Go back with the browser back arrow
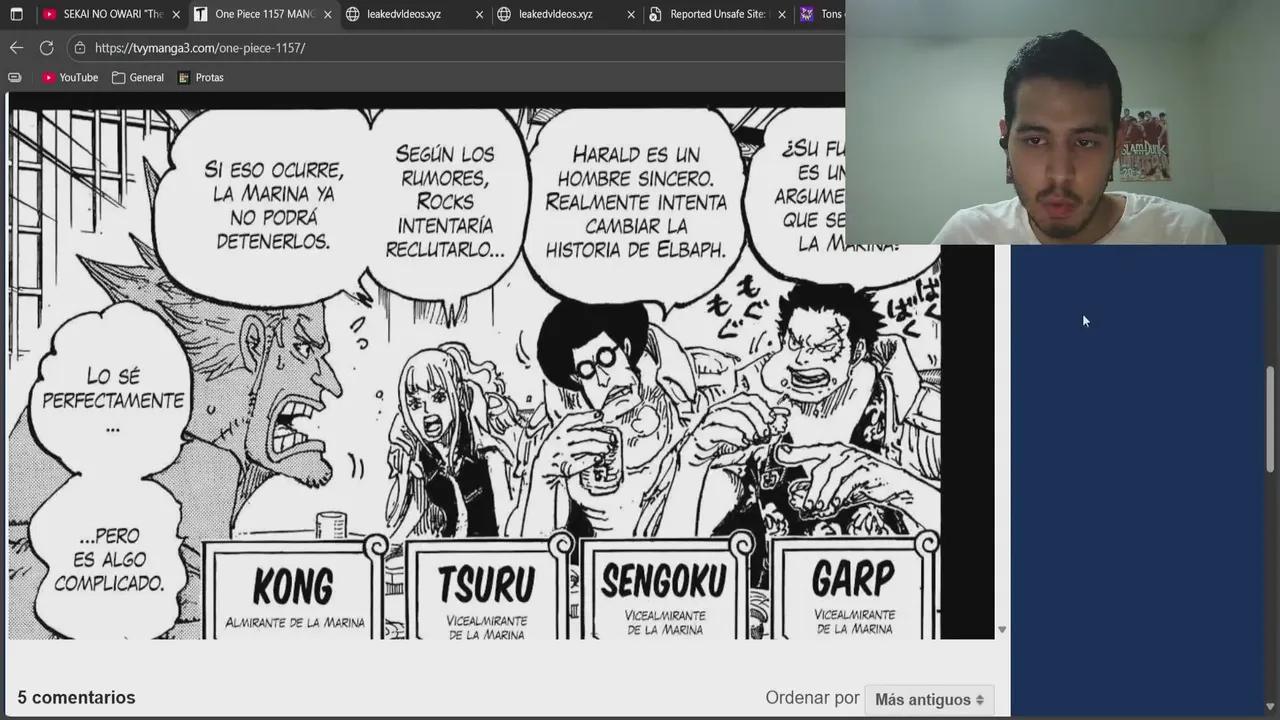 [x=16, y=47]
